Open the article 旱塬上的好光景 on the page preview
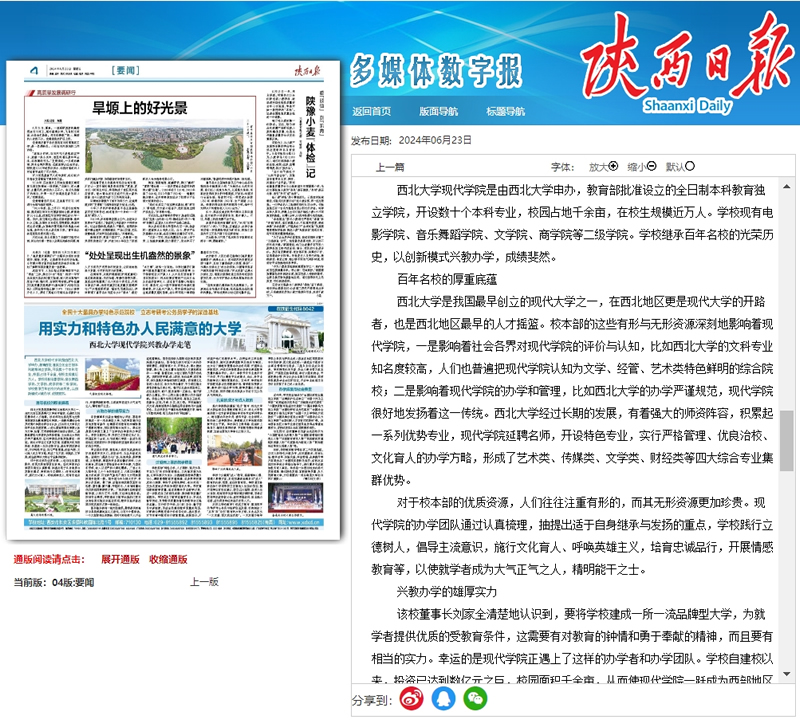800x720 pixels. 140,108
